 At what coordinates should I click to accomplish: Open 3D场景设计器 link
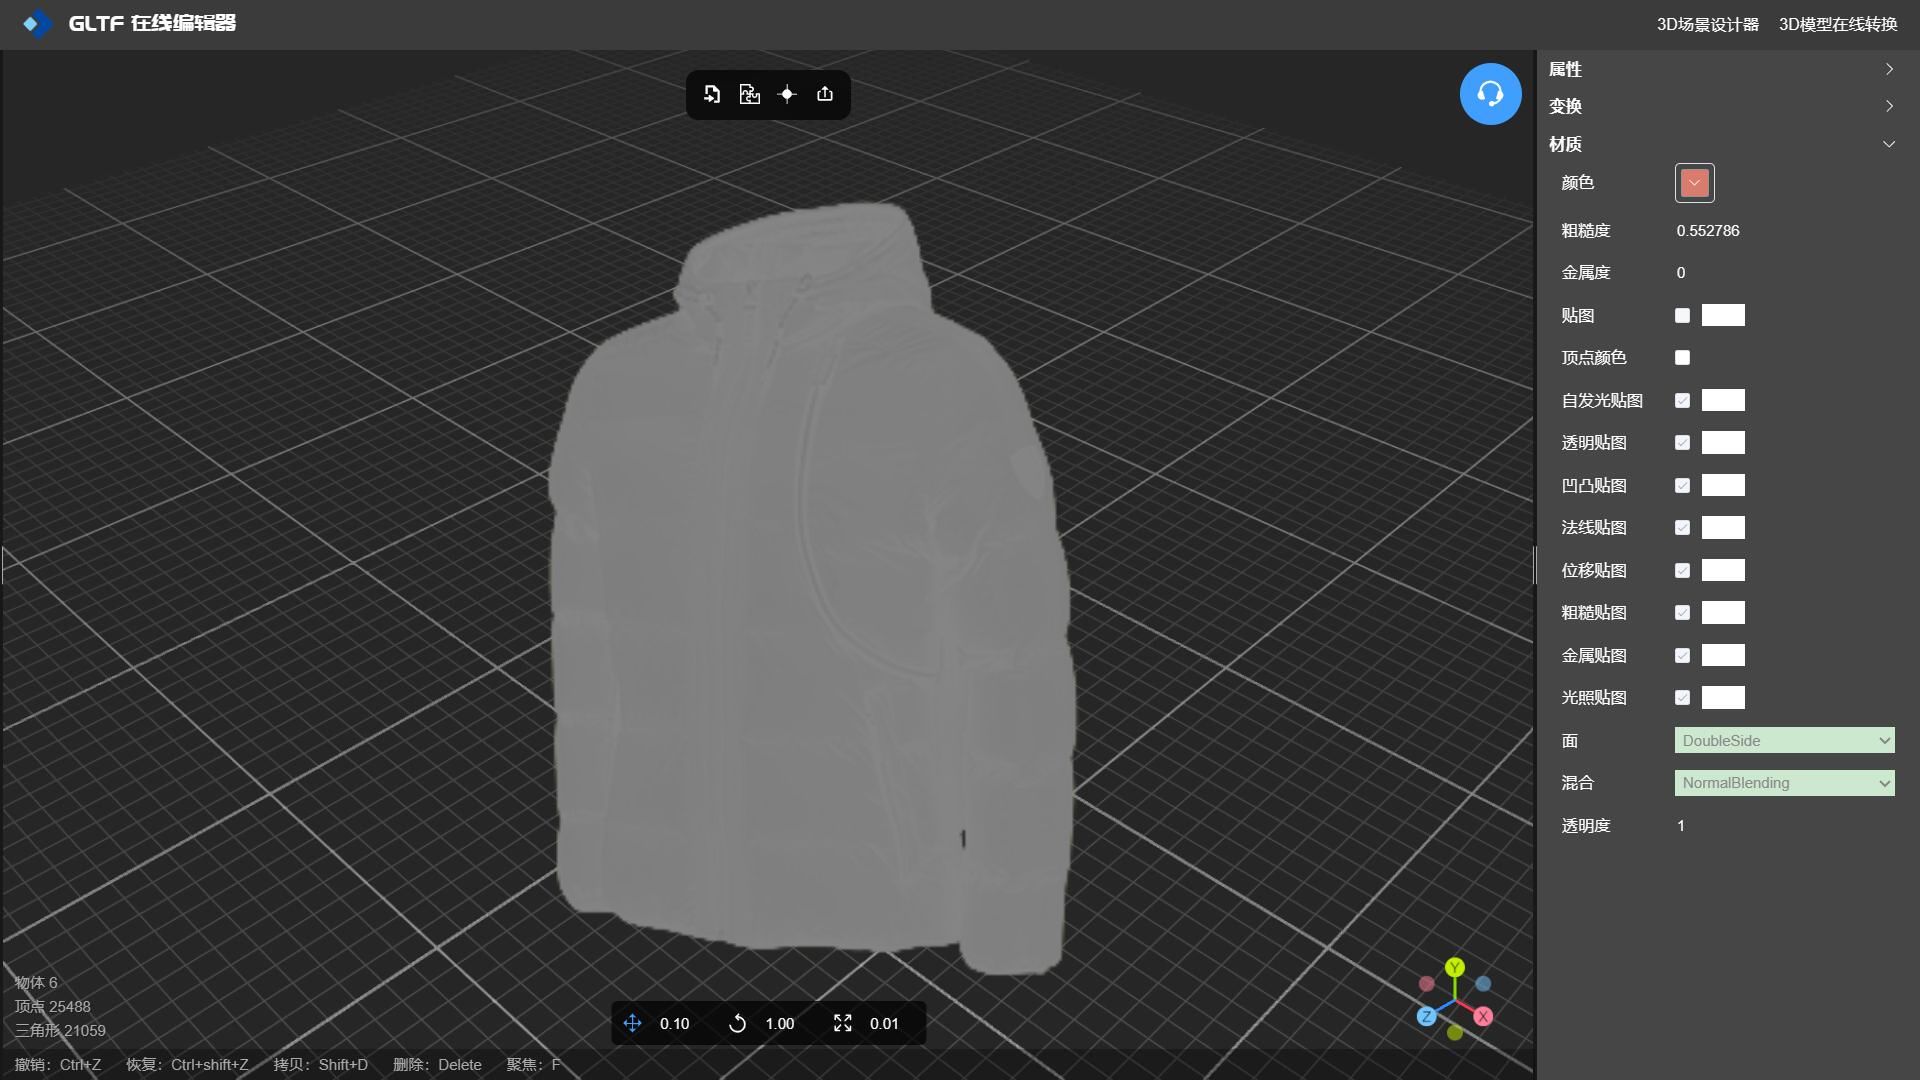[x=1707, y=24]
